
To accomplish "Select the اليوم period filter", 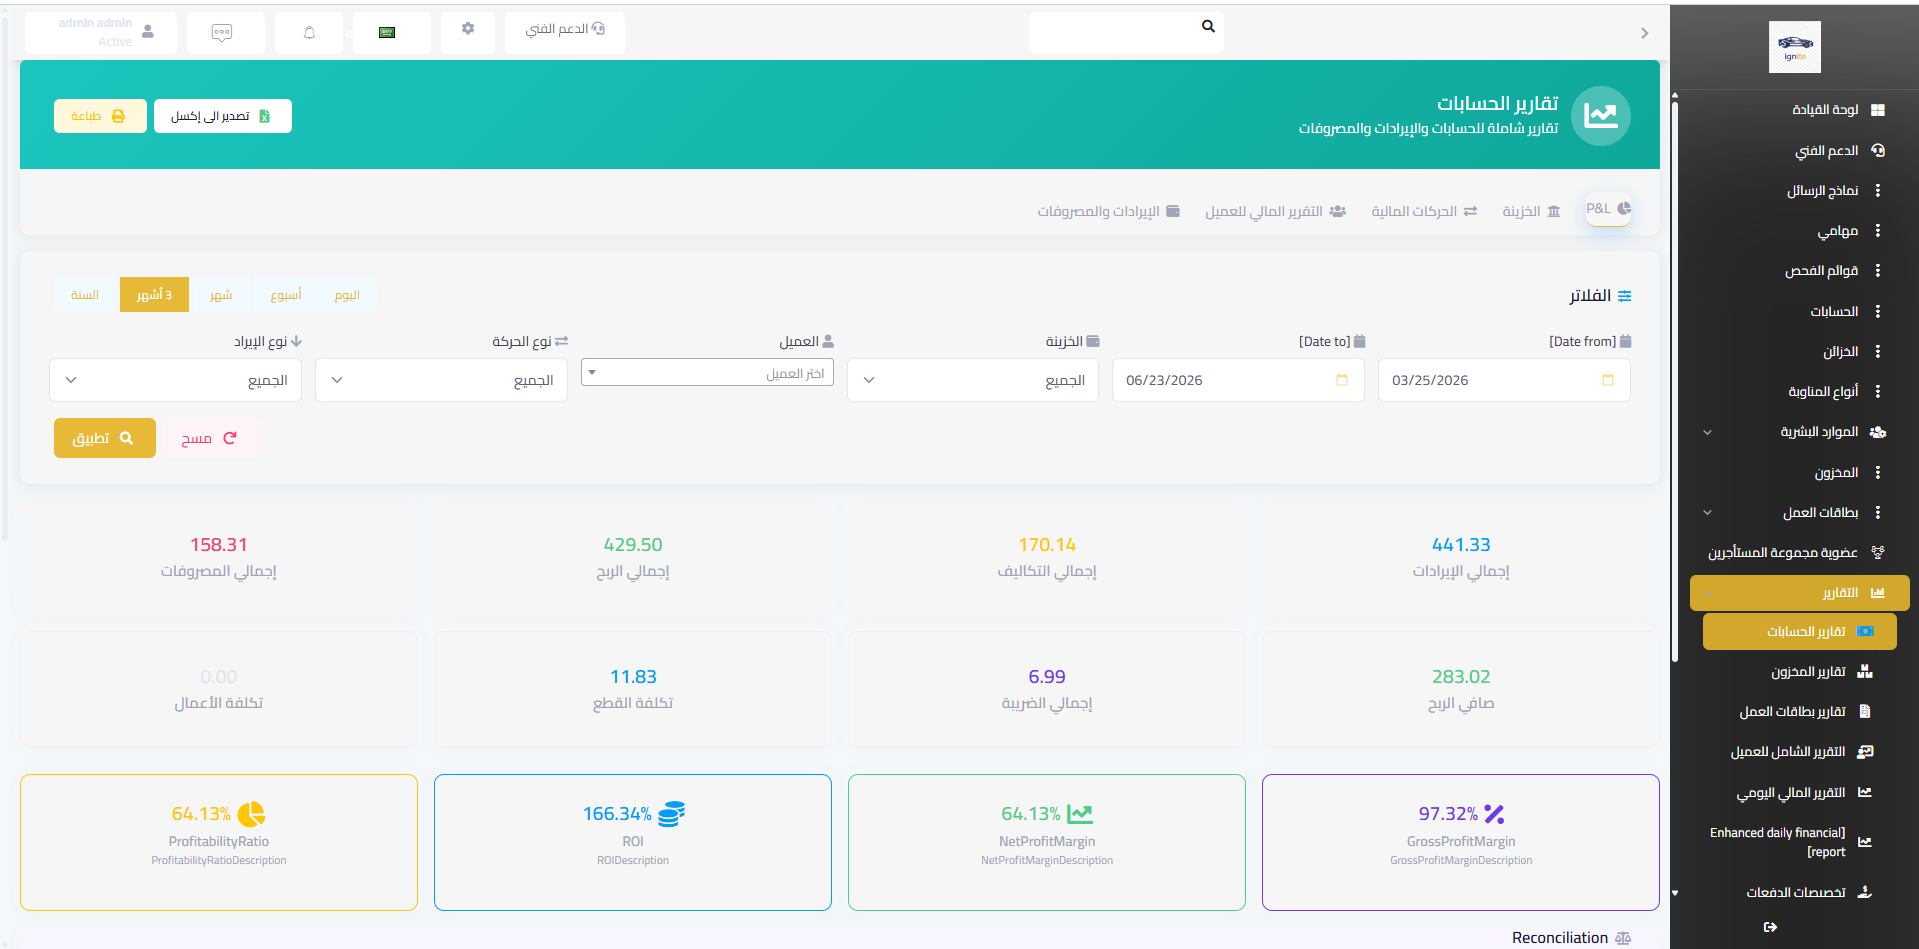I will tap(347, 295).
